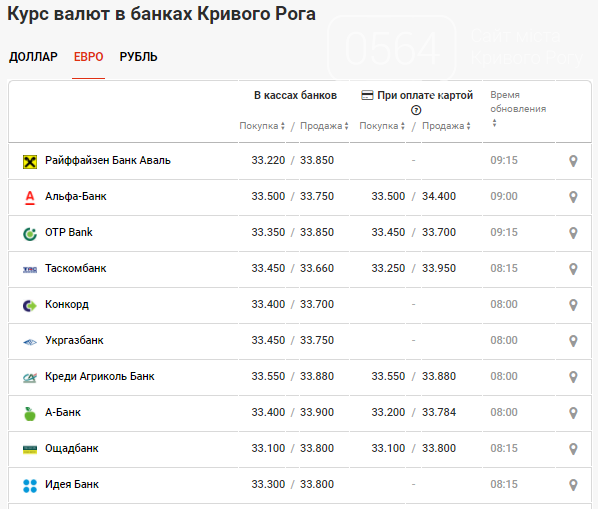Open map pin for Райффайзен Банк Аваль
The height and width of the screenshot is (509, 598).
573,161
